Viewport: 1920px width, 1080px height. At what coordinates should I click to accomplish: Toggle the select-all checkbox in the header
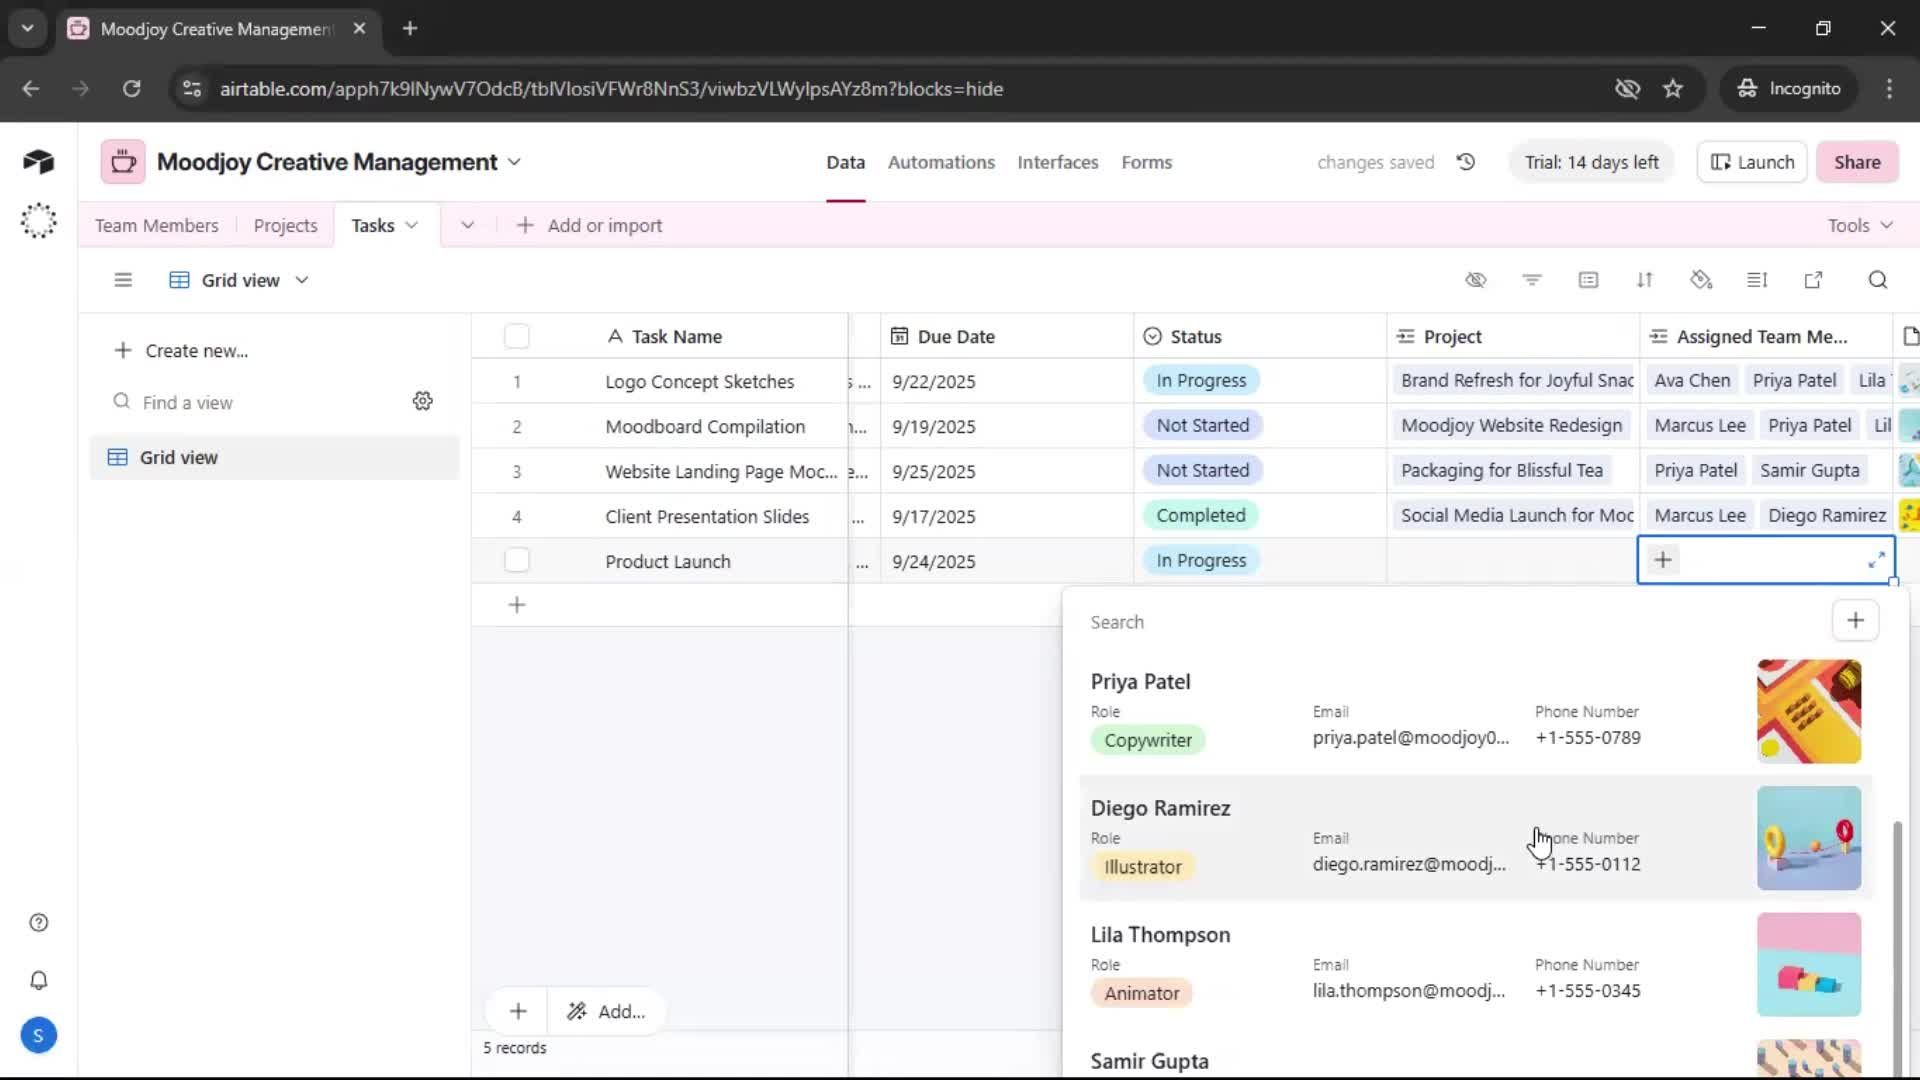pyautogui.click(x=517, y=337)
